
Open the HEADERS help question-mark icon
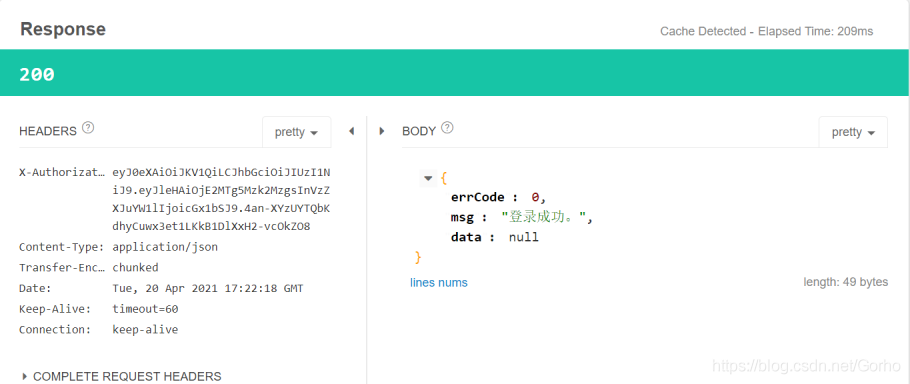click(x=88, y=128)
